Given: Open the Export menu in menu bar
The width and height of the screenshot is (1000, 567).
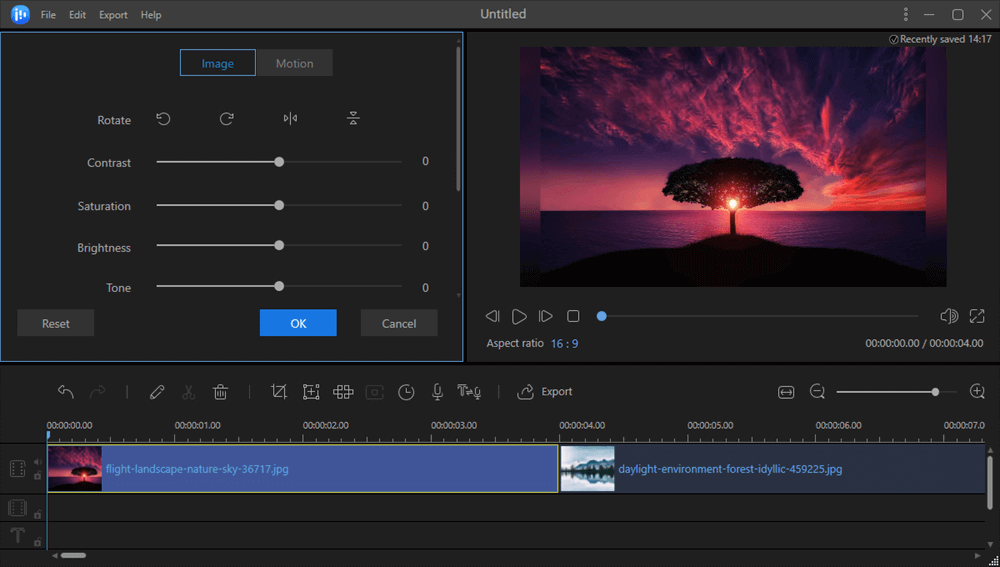Looking at the screenshot, I should [x=113, y=15].
